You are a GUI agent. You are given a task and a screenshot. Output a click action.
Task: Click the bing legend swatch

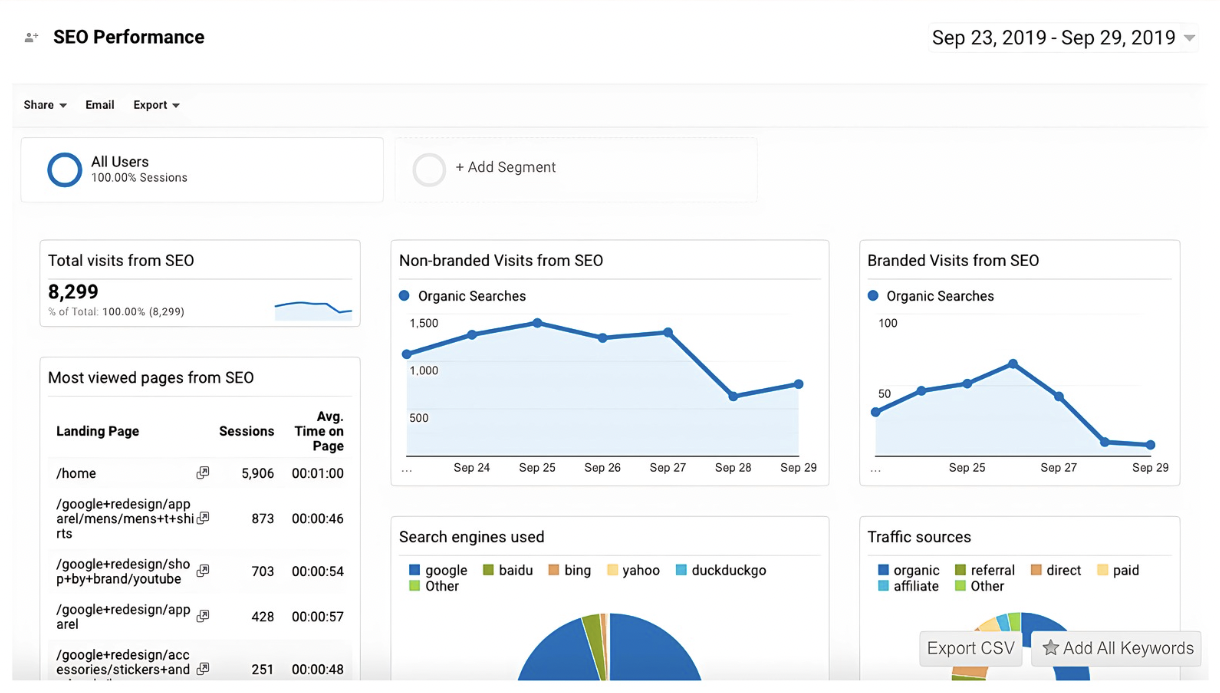pyautogui.click(x=553, y=570)
